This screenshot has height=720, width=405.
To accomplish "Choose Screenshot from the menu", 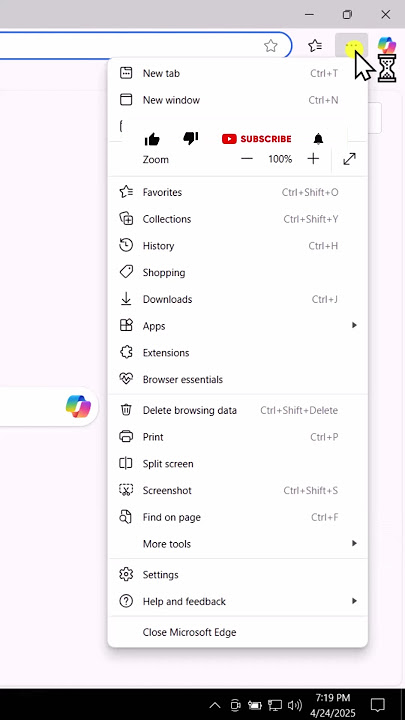I will tap(237, 490).
